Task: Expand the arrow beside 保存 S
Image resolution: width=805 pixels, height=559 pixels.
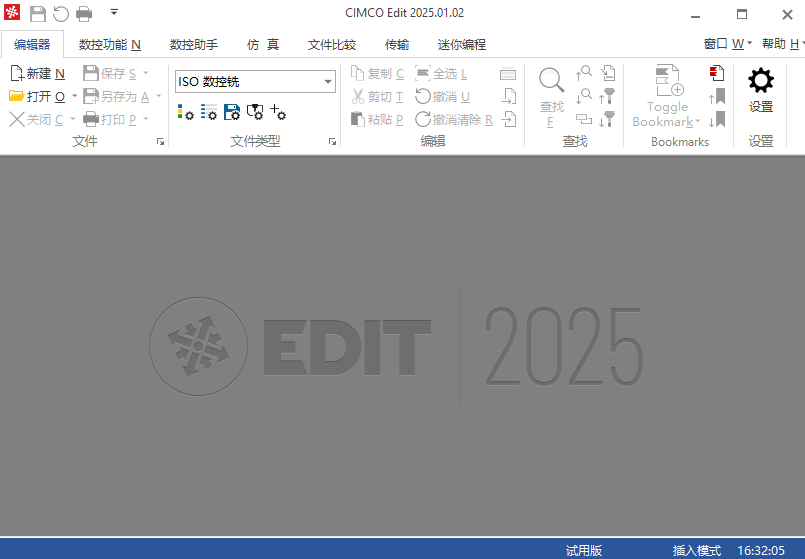Action: (x=146, y=73)
